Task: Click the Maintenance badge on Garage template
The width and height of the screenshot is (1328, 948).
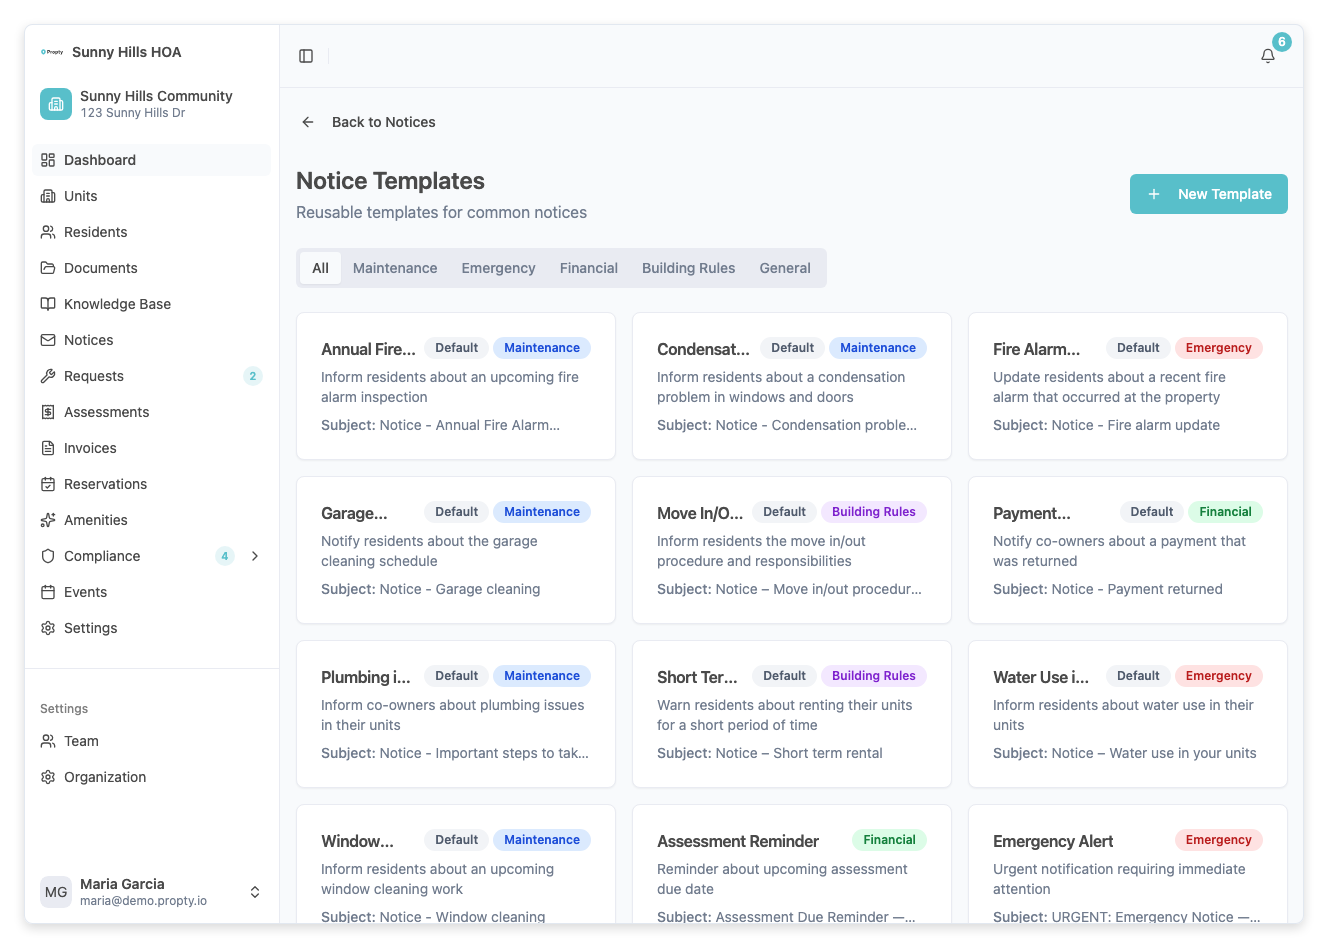Action: tap(541, 512)
